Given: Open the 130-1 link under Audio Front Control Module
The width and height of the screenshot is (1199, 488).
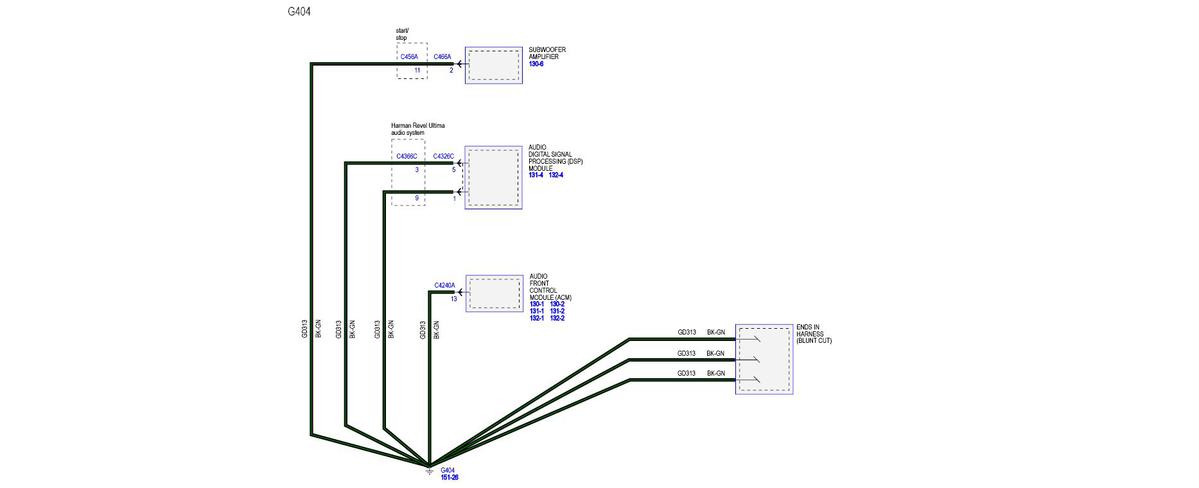Looking at the screenshot, I should pyautogui.click(x=537, y=304).
